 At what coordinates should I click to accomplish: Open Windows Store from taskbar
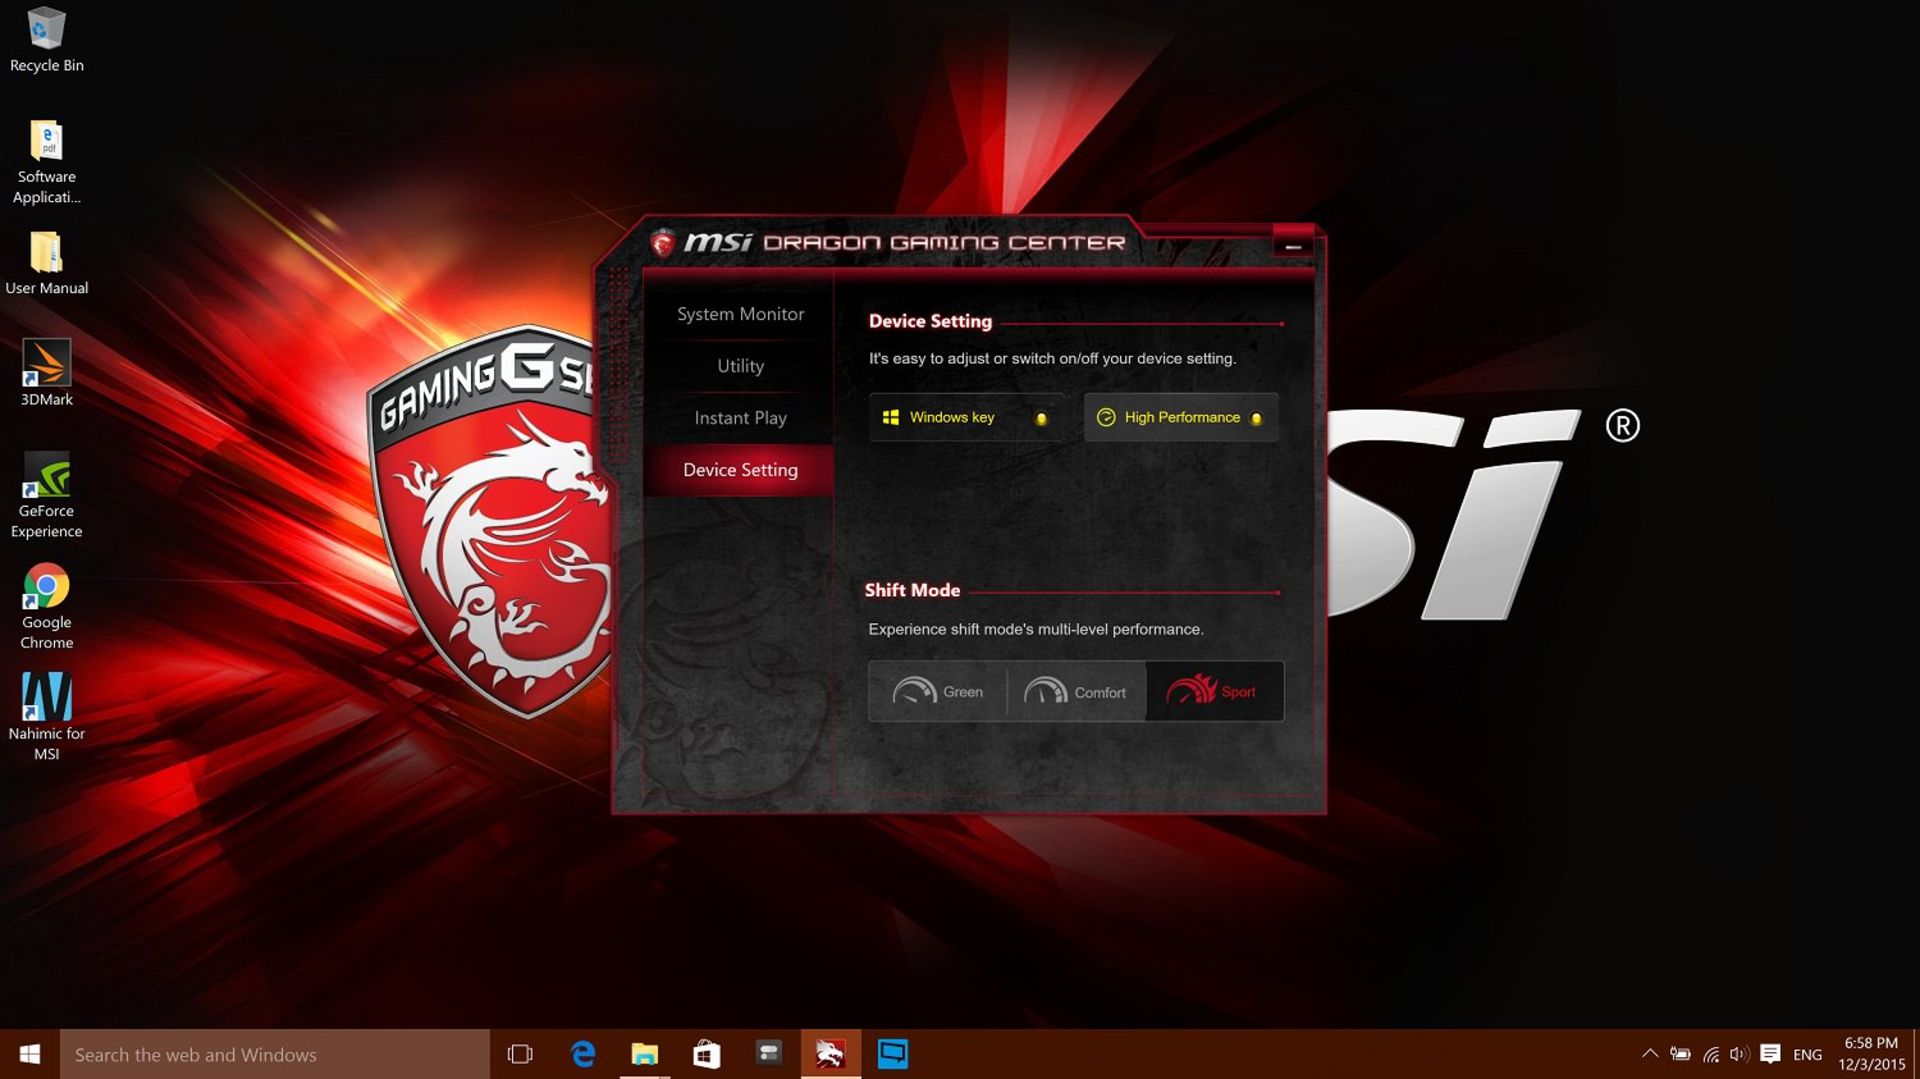click(x=706, y=1054)
